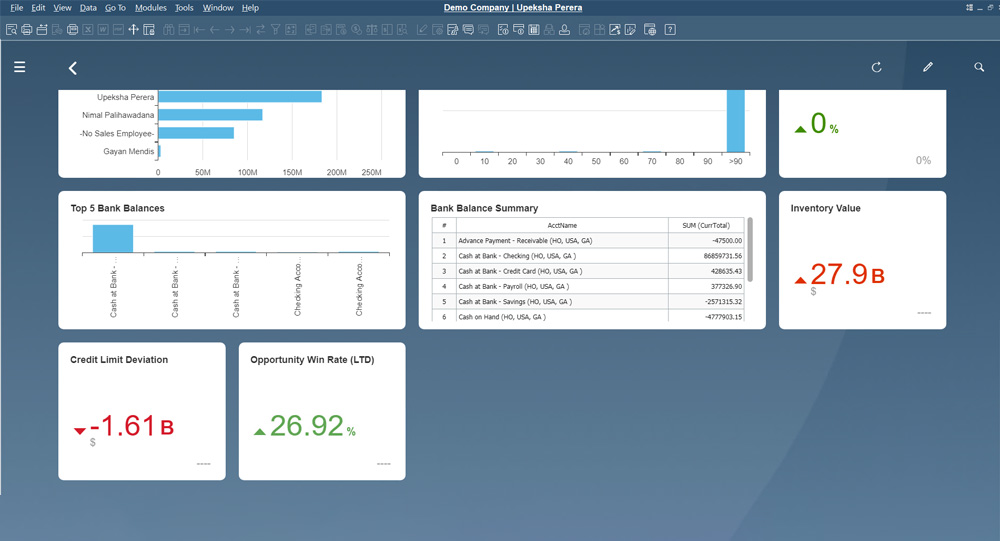Click the back arrow icon

pyautogui.click(x=73, y=68)
